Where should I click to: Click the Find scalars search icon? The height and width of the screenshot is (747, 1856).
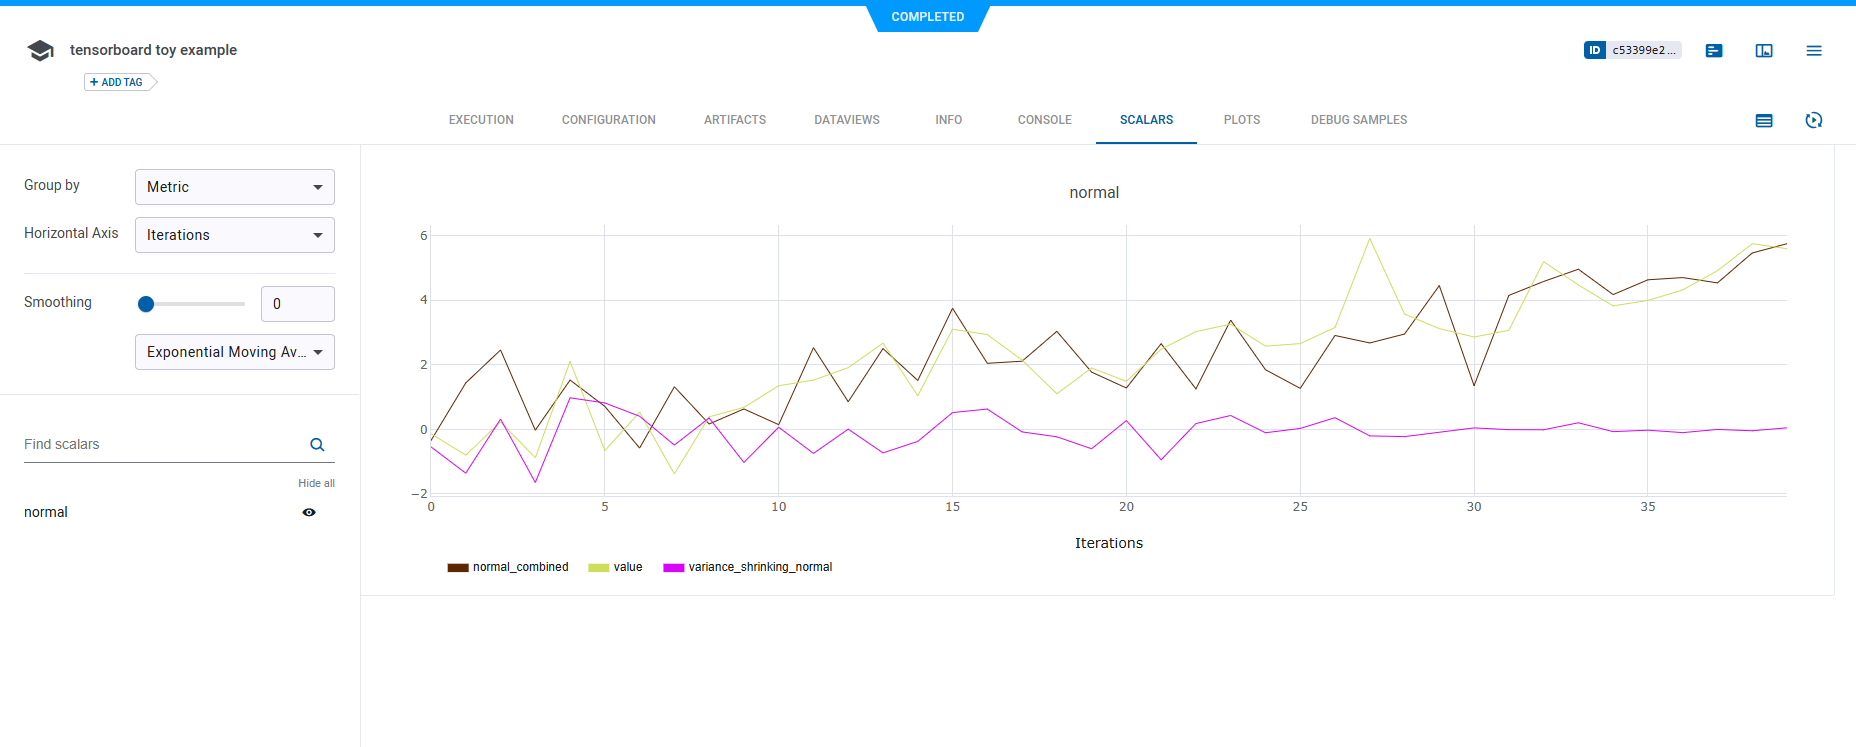click(317, 445)
